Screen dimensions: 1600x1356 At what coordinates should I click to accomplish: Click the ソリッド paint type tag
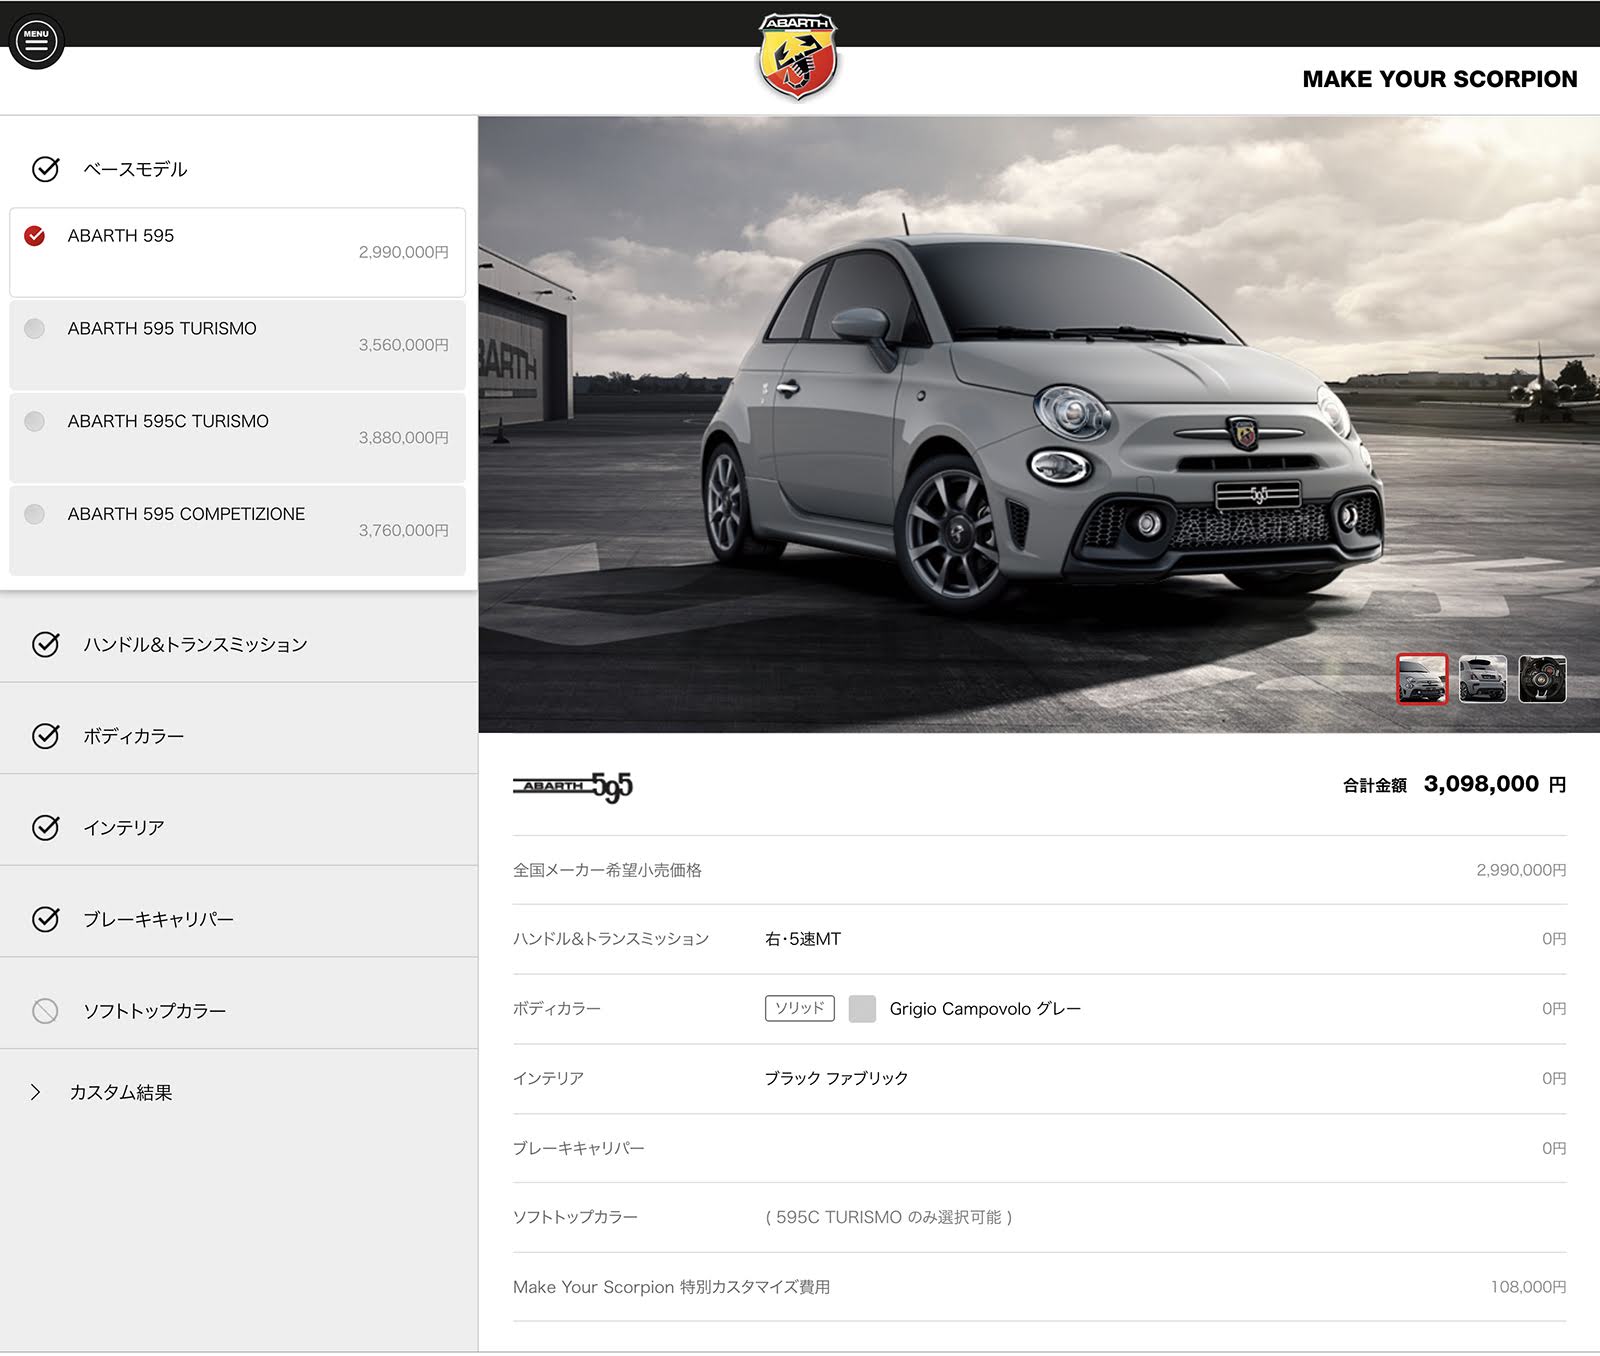click(x=799, y=1008)
